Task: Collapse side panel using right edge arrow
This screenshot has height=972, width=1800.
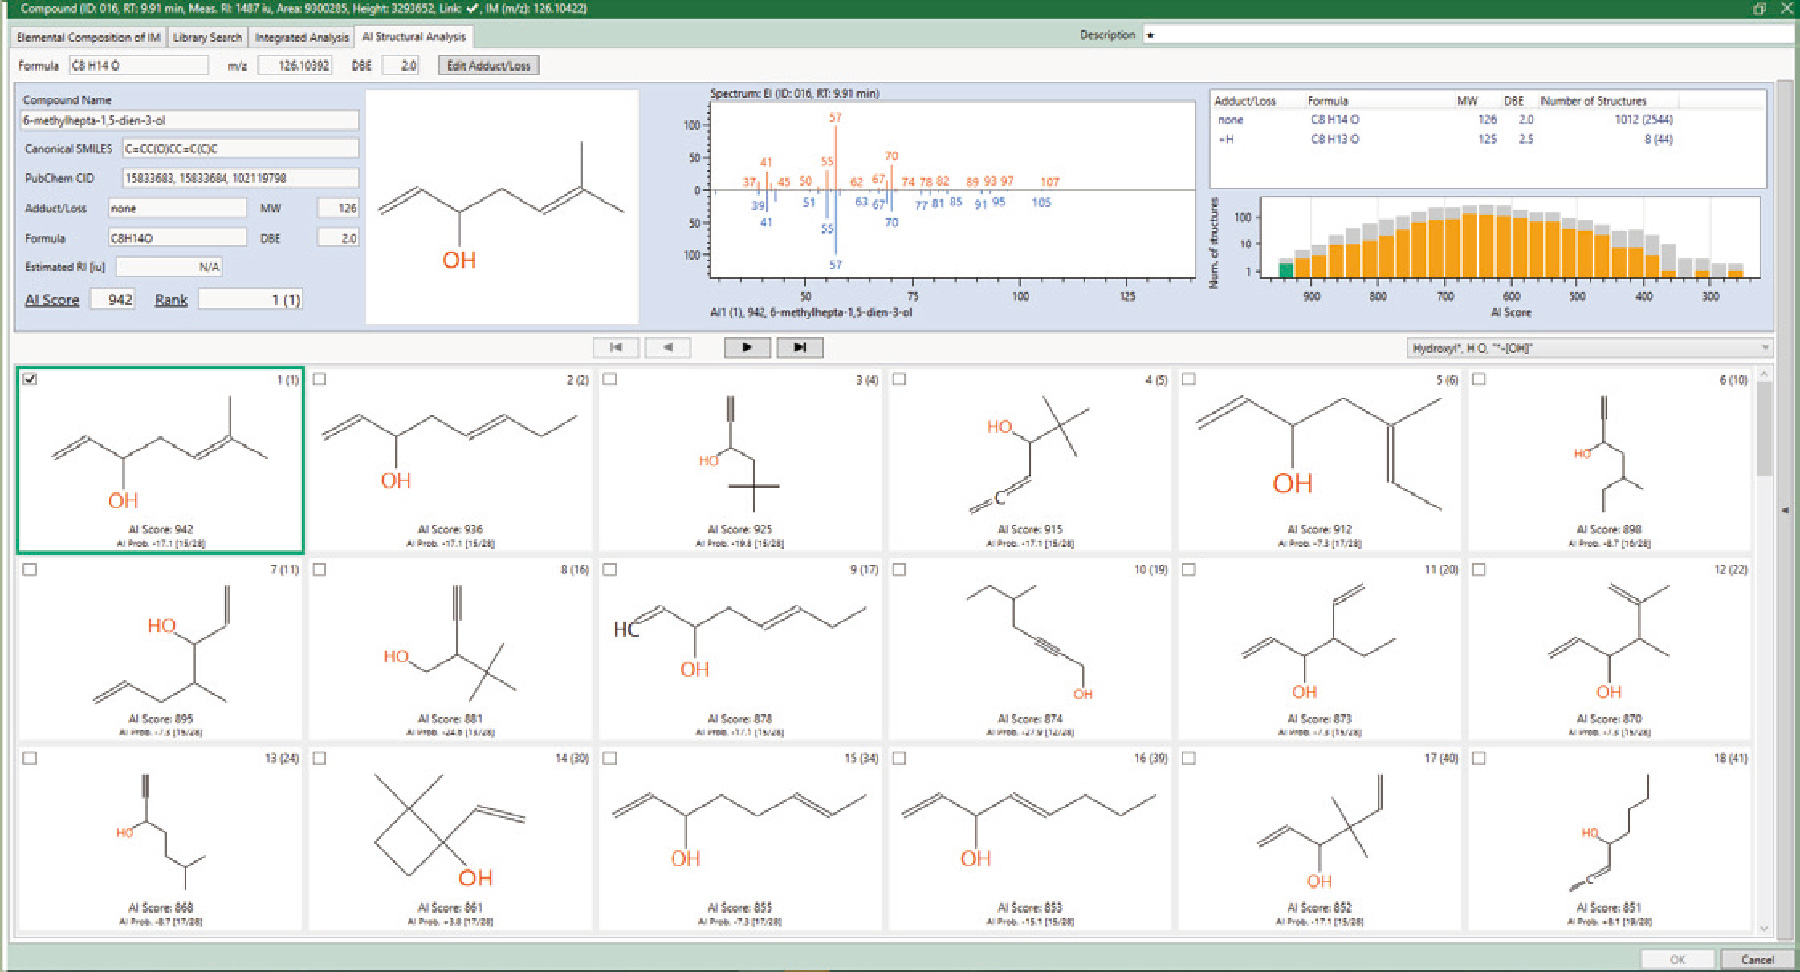Action: (x=1785, y=510)
